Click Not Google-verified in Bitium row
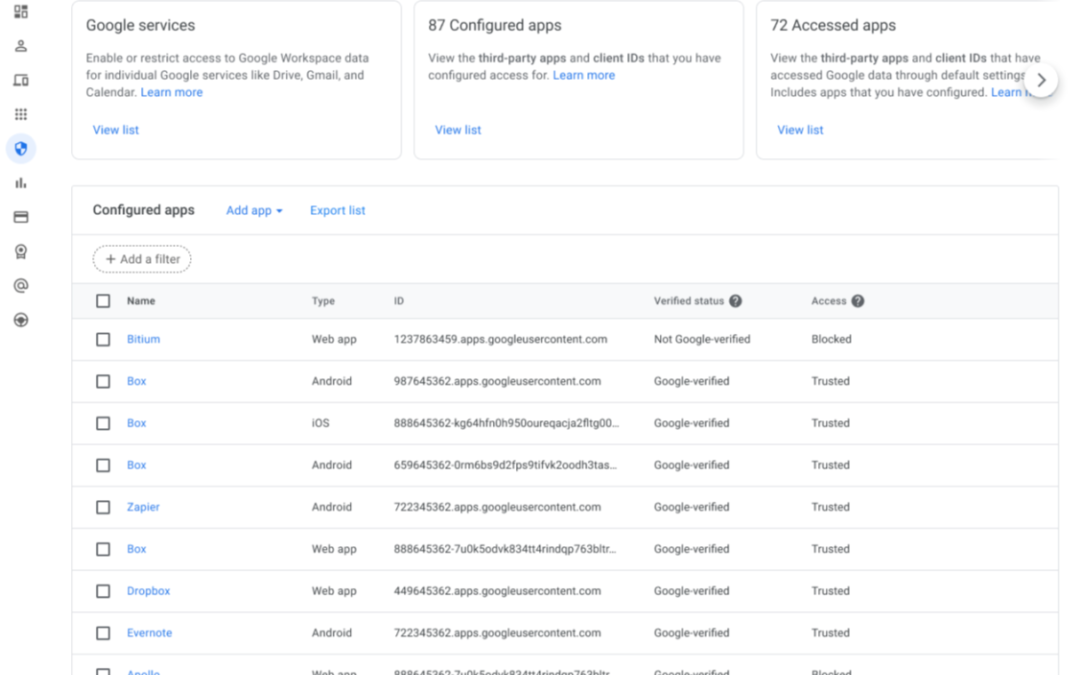1080x675 pixels. [x=702, y=339]
